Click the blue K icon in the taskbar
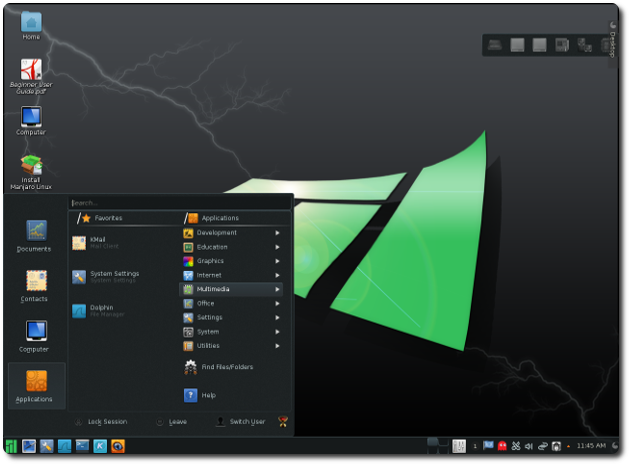 coord(100,446)
